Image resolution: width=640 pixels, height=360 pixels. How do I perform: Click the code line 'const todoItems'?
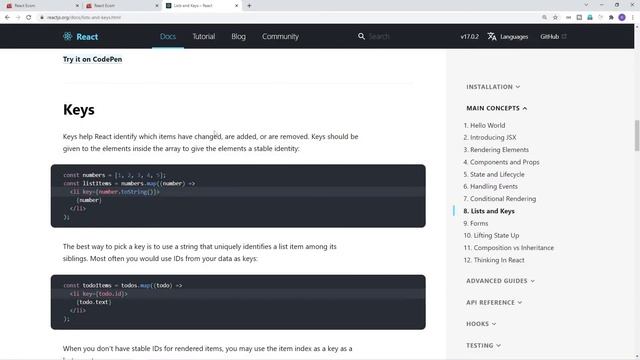tap(123, 285)
